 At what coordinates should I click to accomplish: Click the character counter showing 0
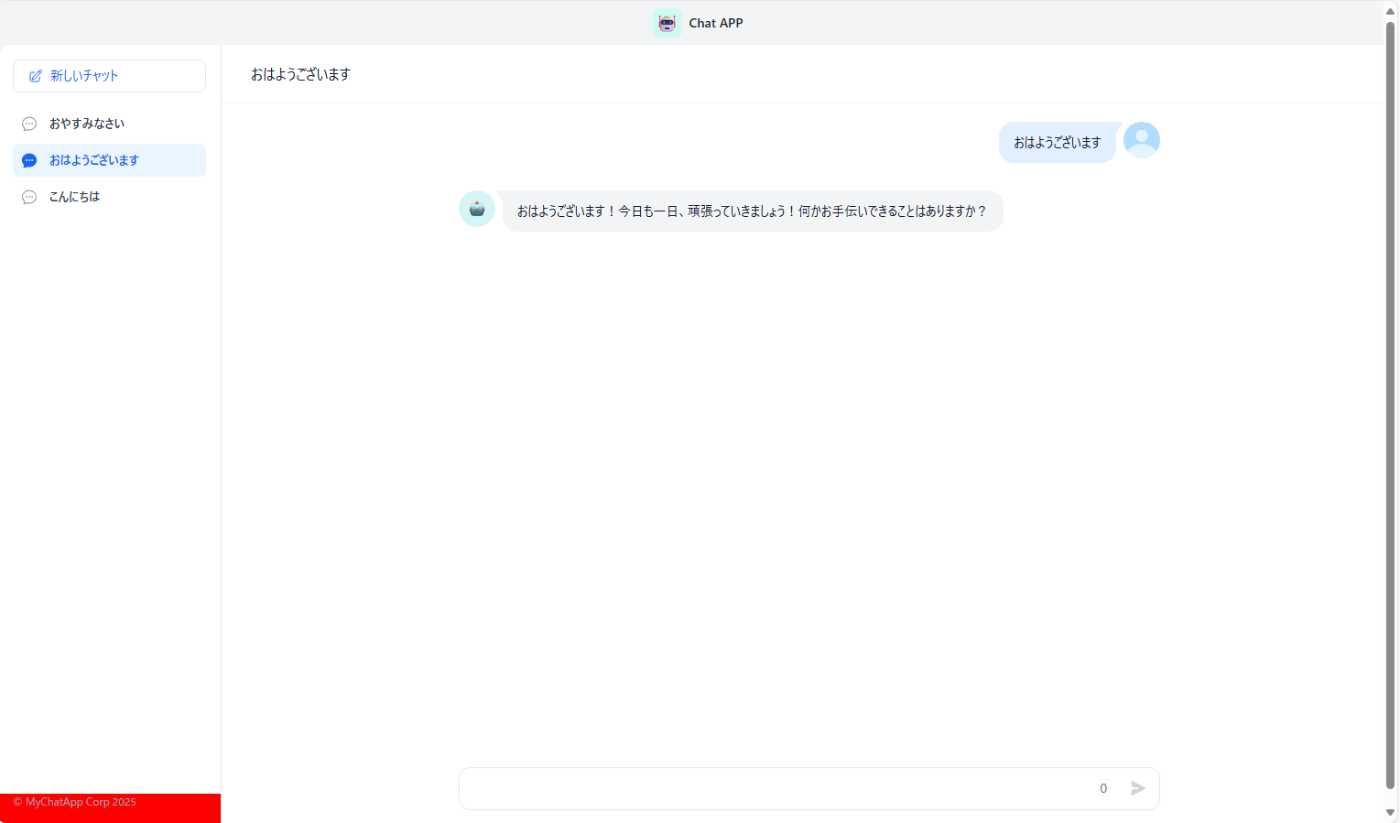(1103, 788)
